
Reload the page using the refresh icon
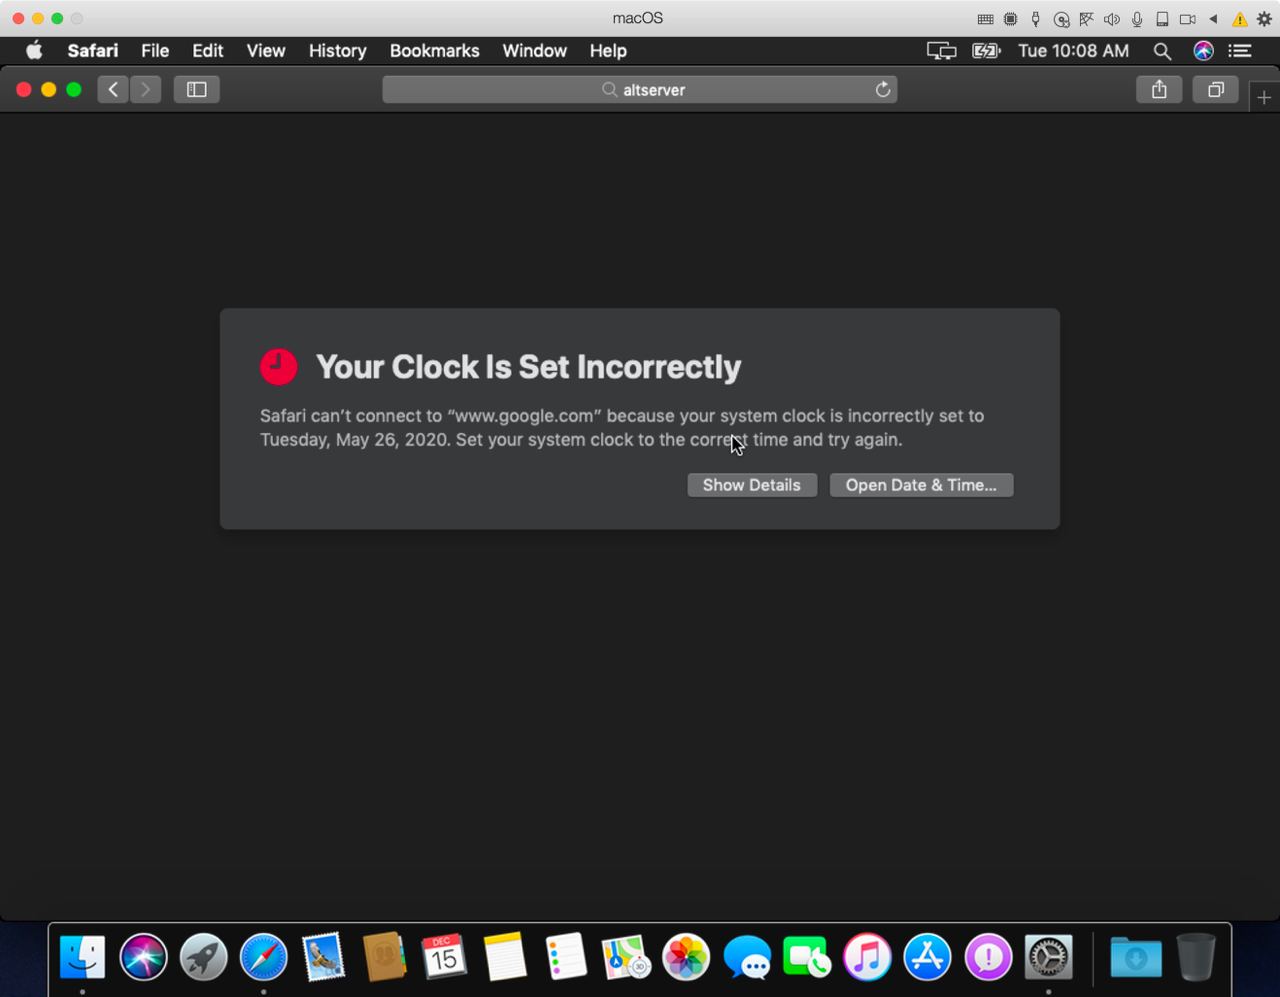coord(883,90)
